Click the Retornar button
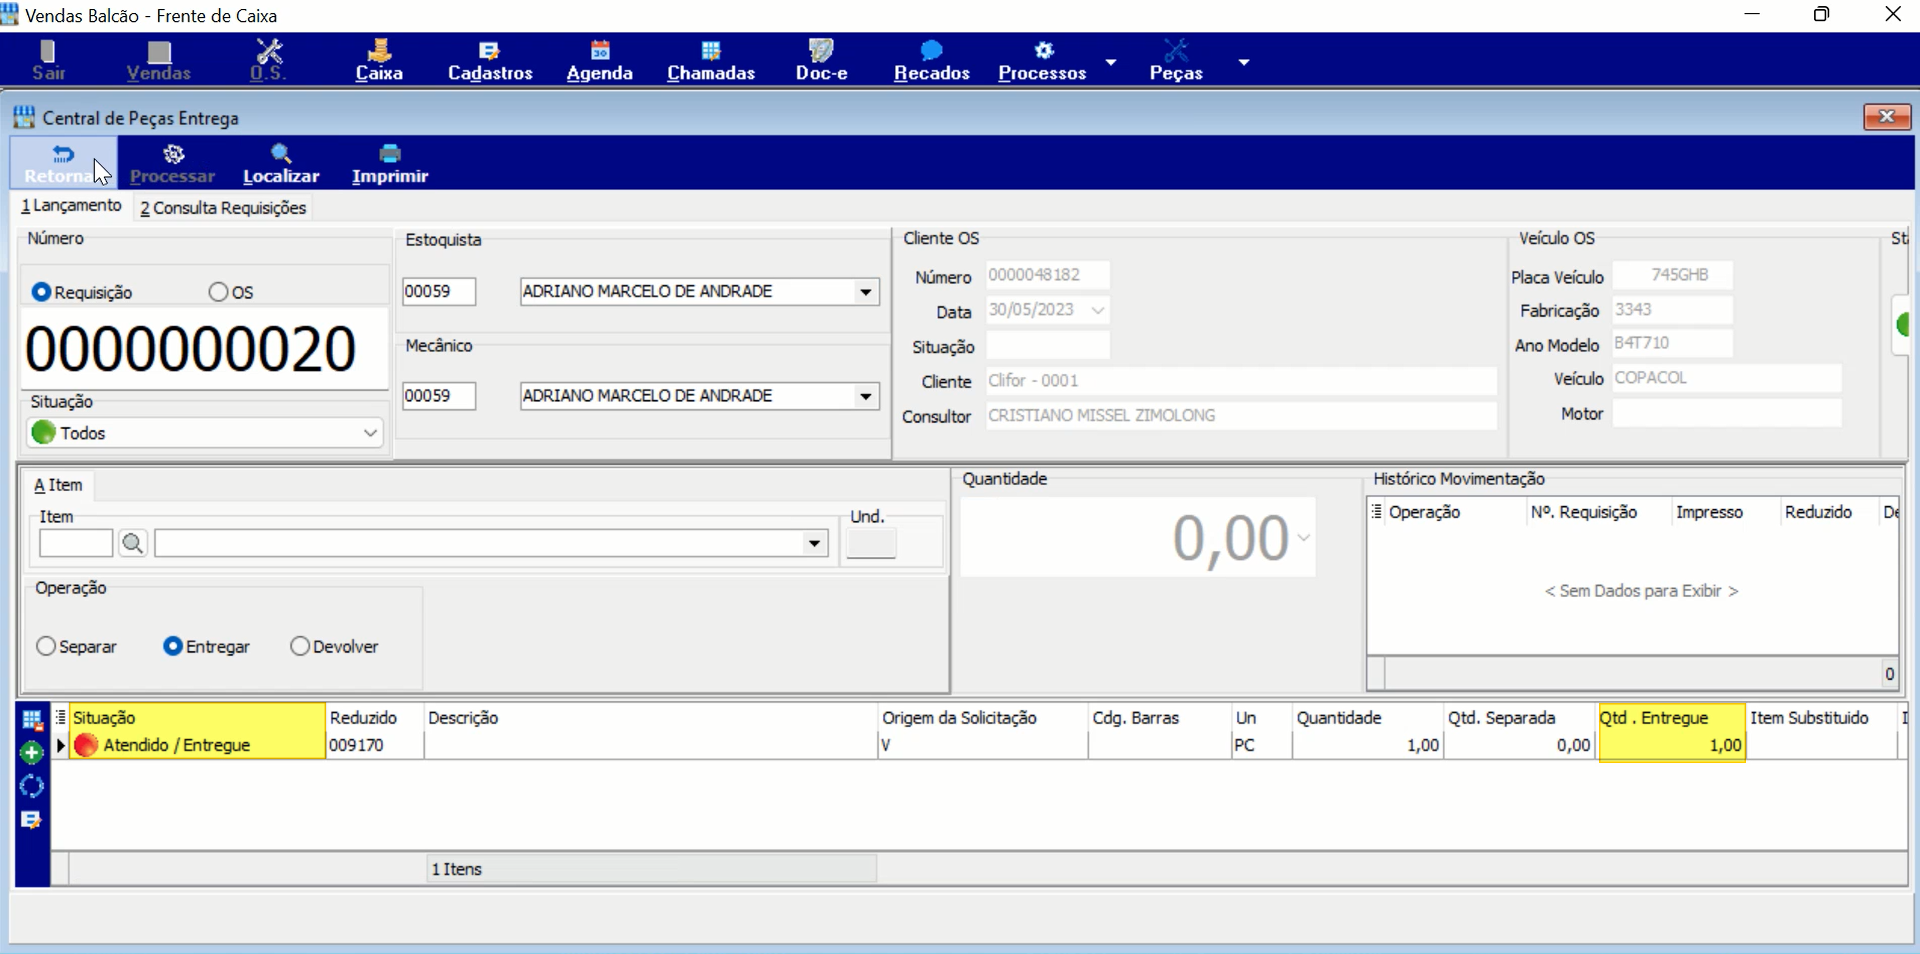This screenshot has width=1920, height=954. tap(63, 163)
